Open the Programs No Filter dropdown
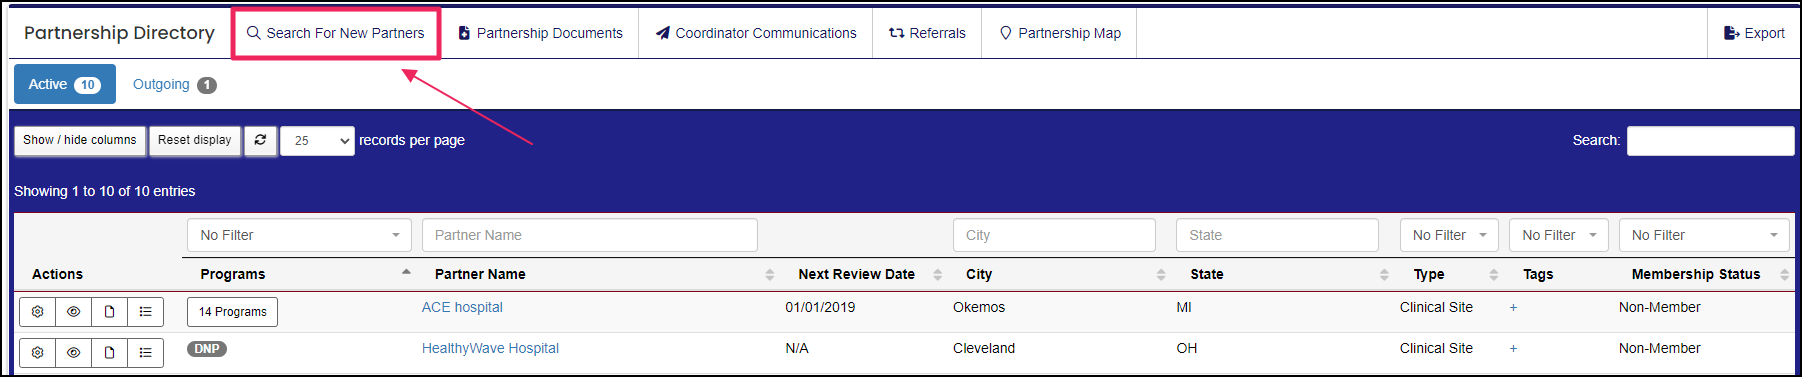Image resolution: width=1802 pixels, height=377 pixels. coord(299,235)
